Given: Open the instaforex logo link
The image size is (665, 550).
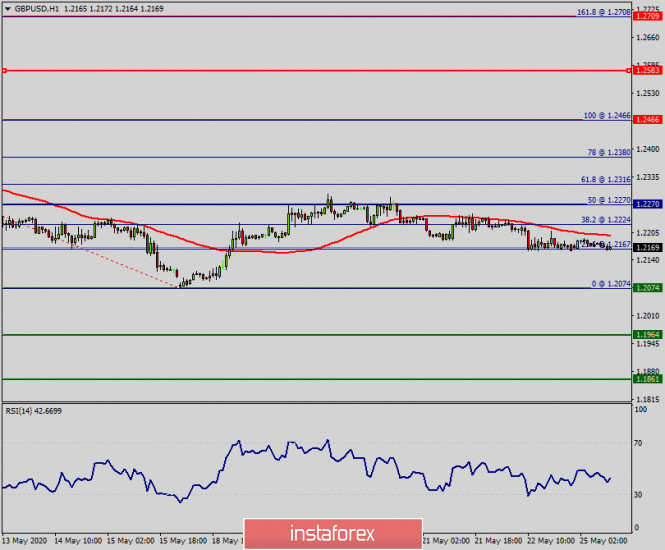Looking at the screenshot, I should click(332, 531).
